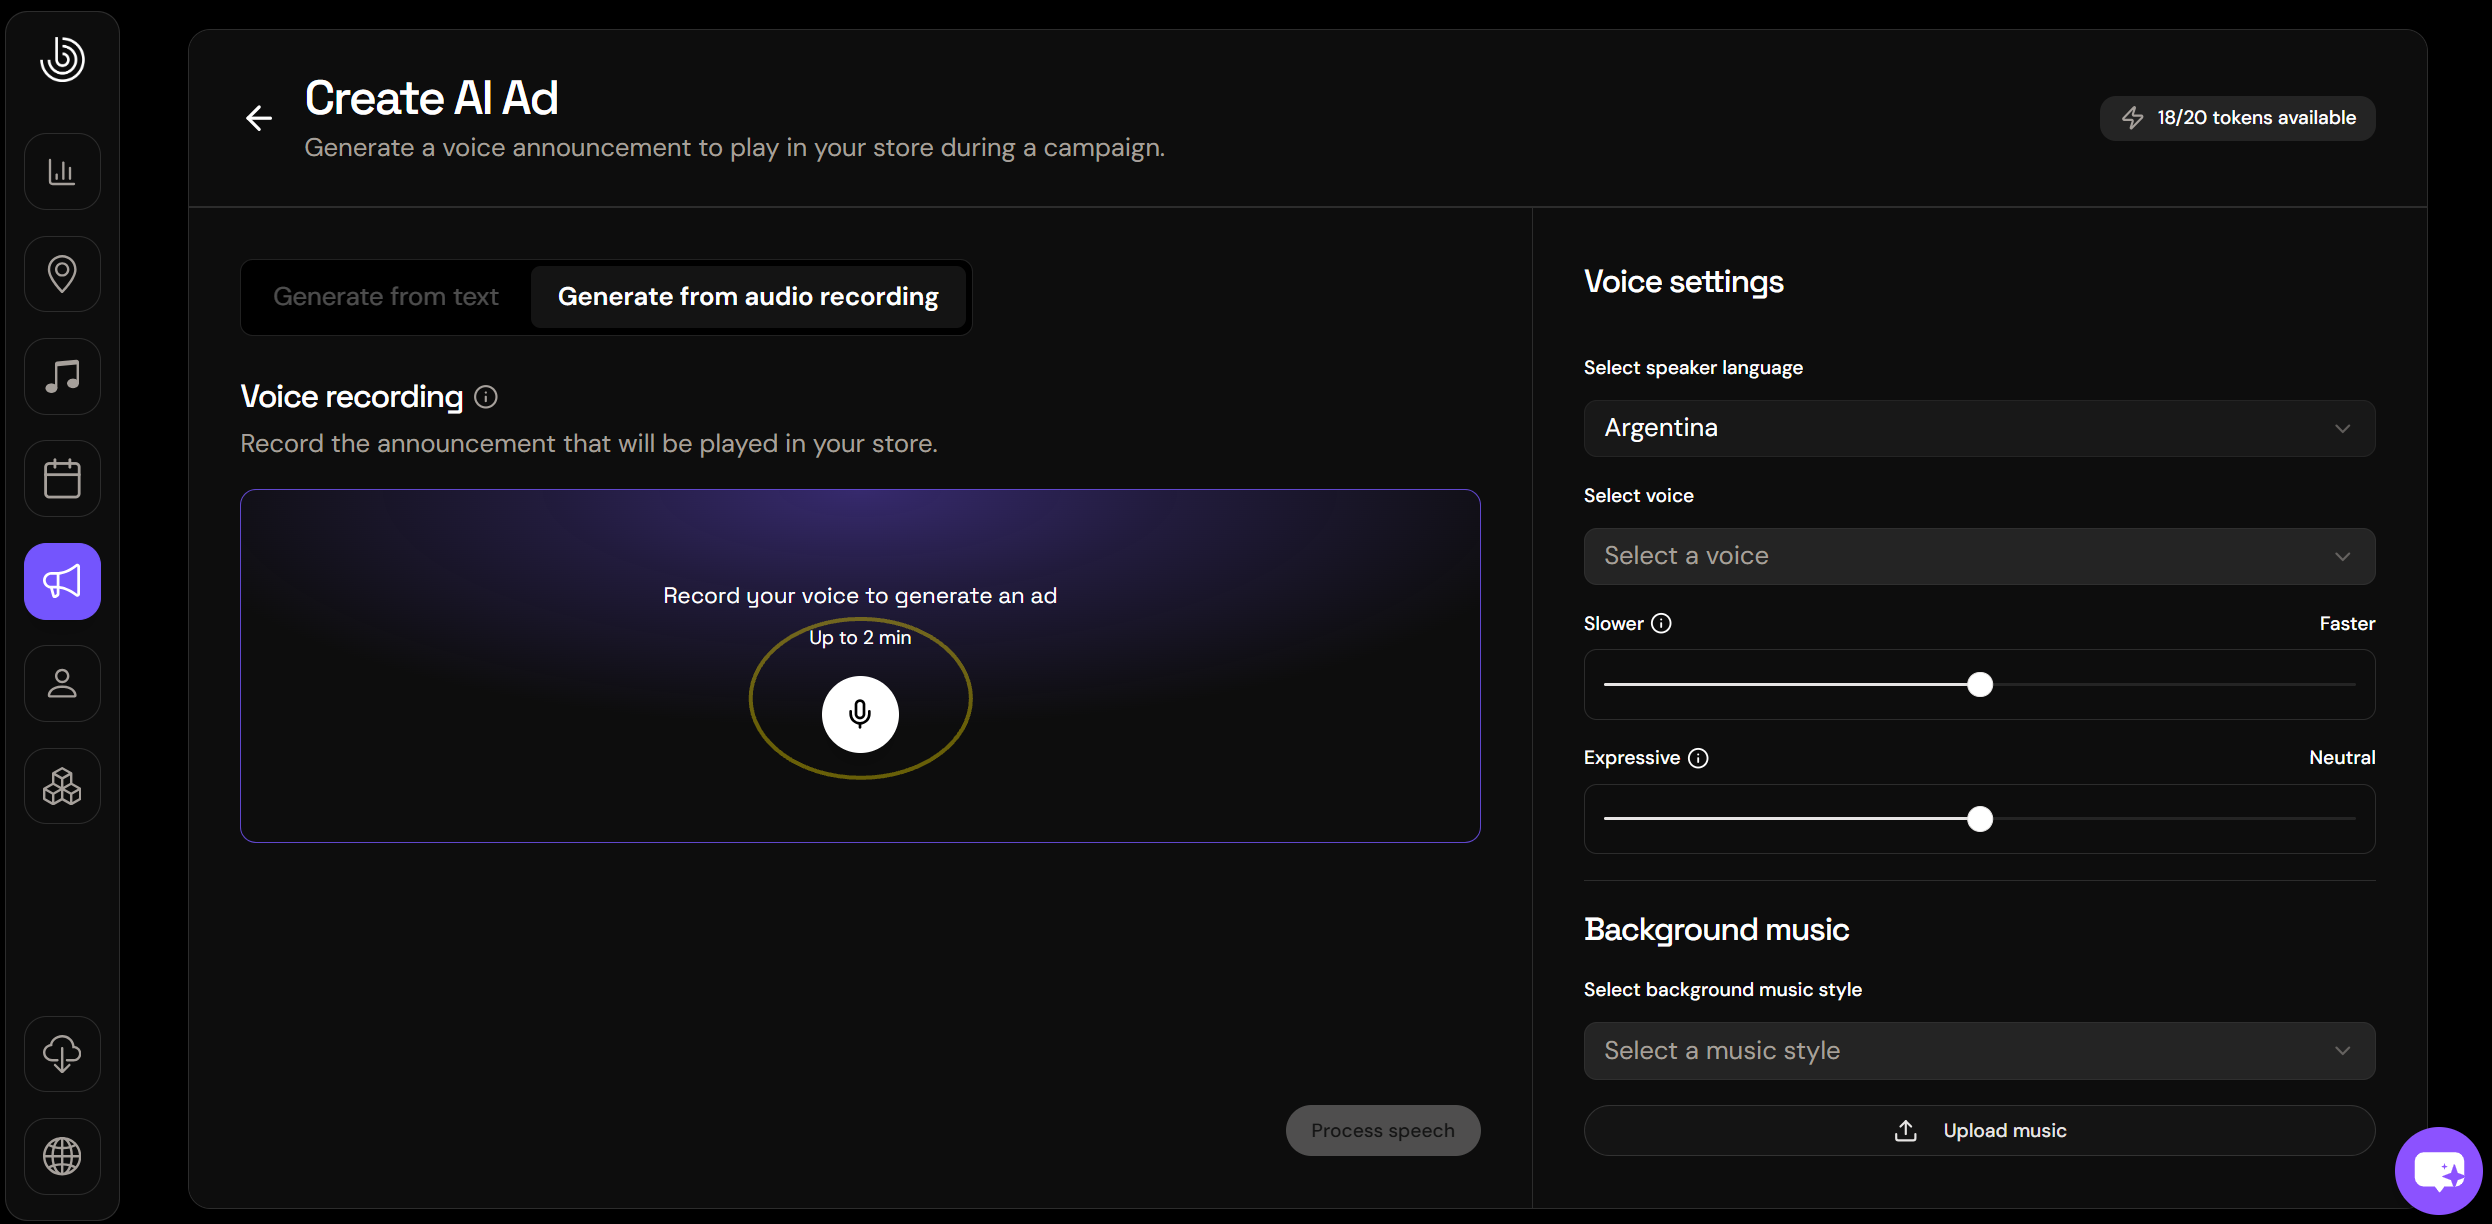Open the calendar schedule sidebar icon

click(x=62, y=479)
